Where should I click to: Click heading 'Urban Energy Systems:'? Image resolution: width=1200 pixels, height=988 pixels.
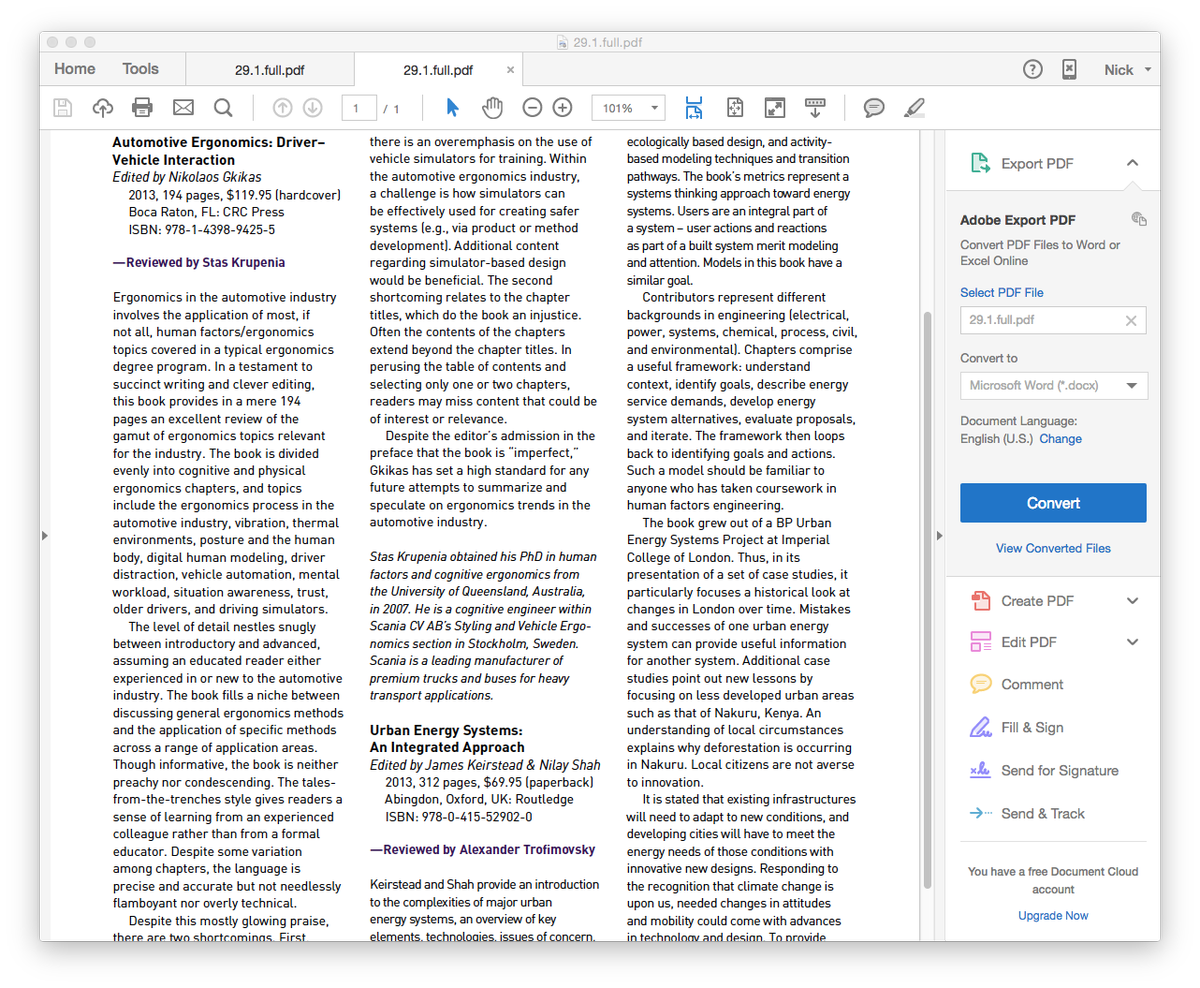(x=446, y=730)
